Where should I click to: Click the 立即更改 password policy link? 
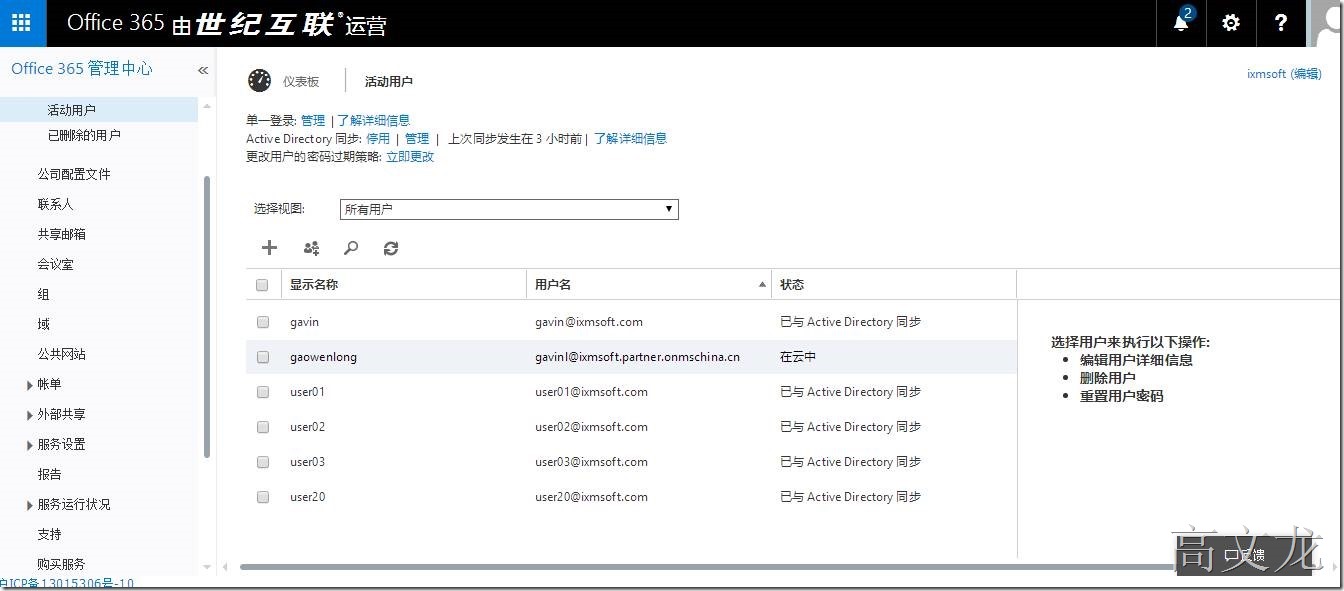(410, 157)
